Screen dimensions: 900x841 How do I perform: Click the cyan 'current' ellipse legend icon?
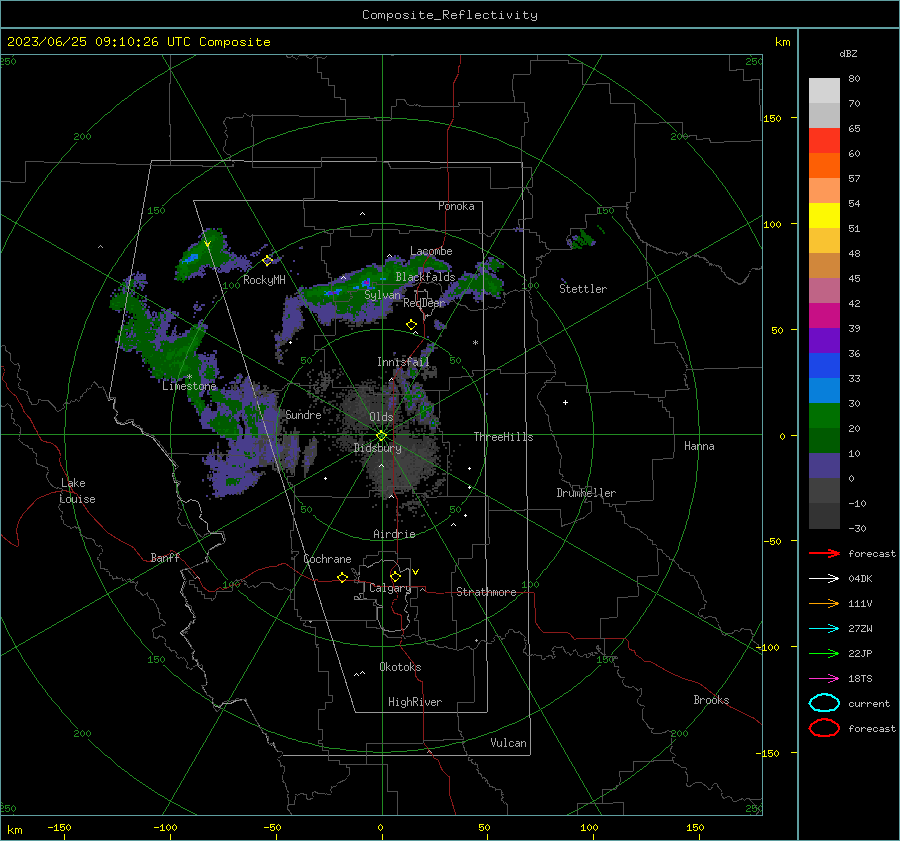[x=824, y=703]
